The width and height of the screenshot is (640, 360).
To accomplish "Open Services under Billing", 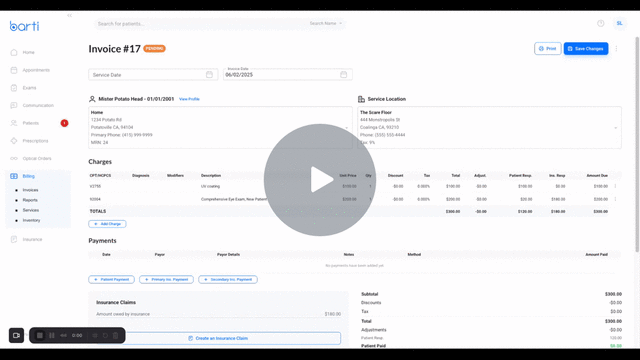I will [31, 210].
